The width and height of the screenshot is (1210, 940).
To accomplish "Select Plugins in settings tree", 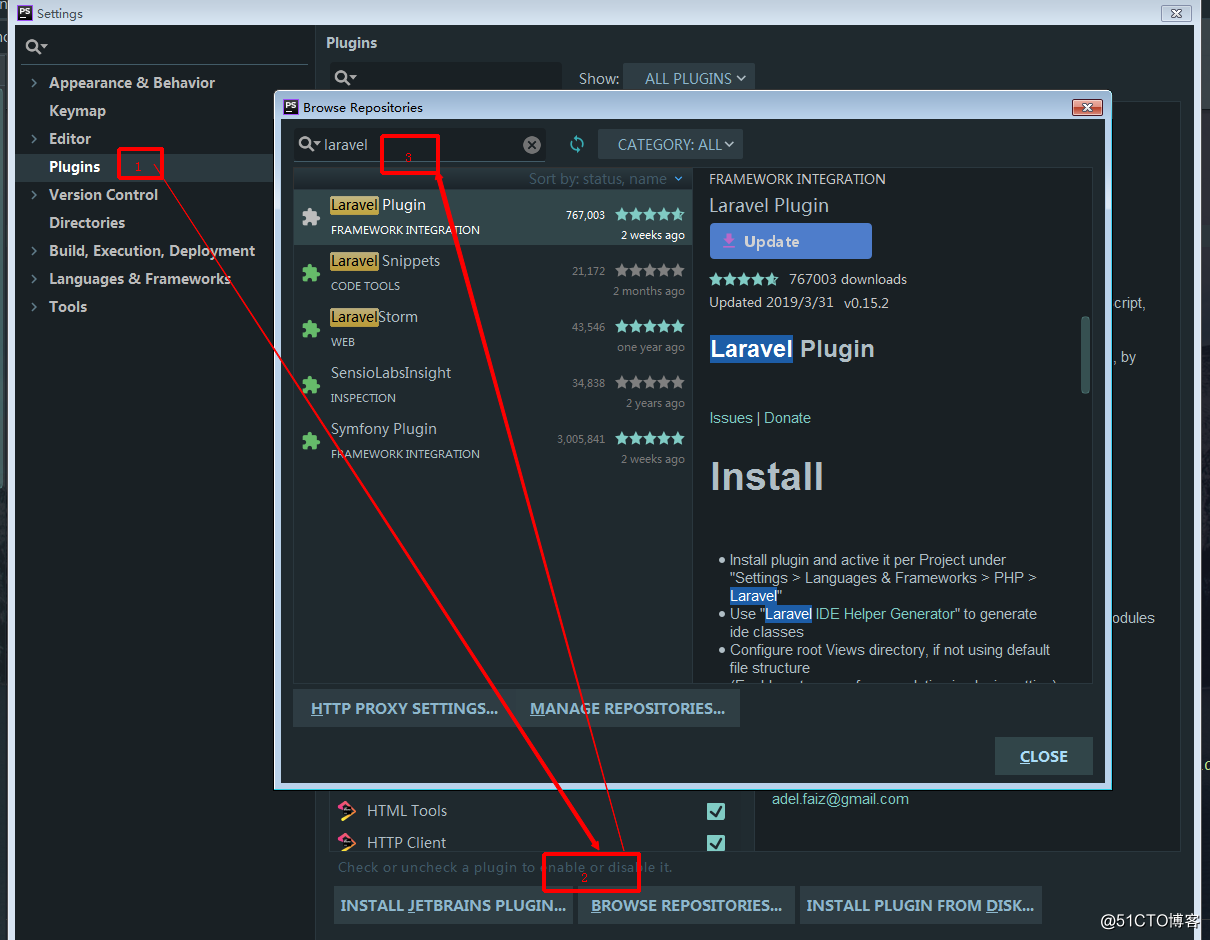I will (x=75, y=167).
